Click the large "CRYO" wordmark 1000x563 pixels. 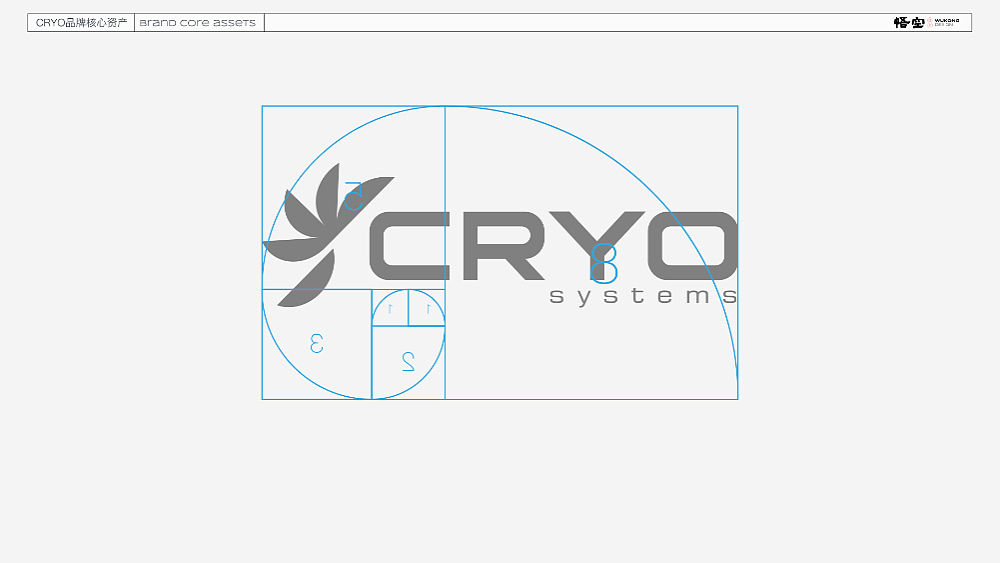pos(554,245)
